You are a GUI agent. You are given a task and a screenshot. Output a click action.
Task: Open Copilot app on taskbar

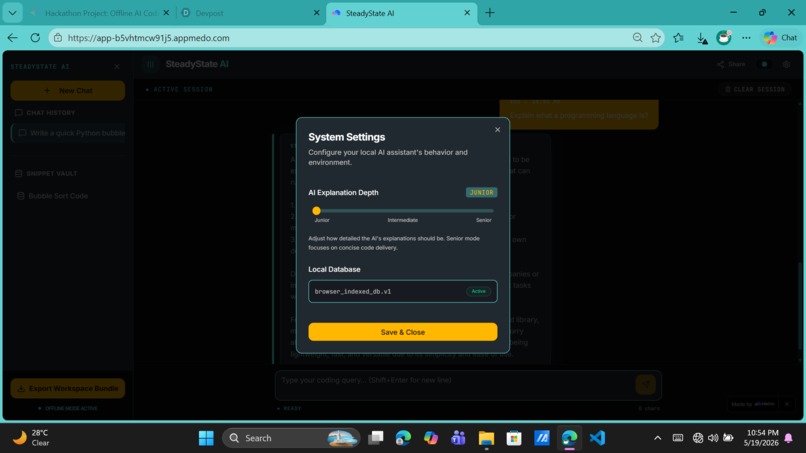point(431,438)
